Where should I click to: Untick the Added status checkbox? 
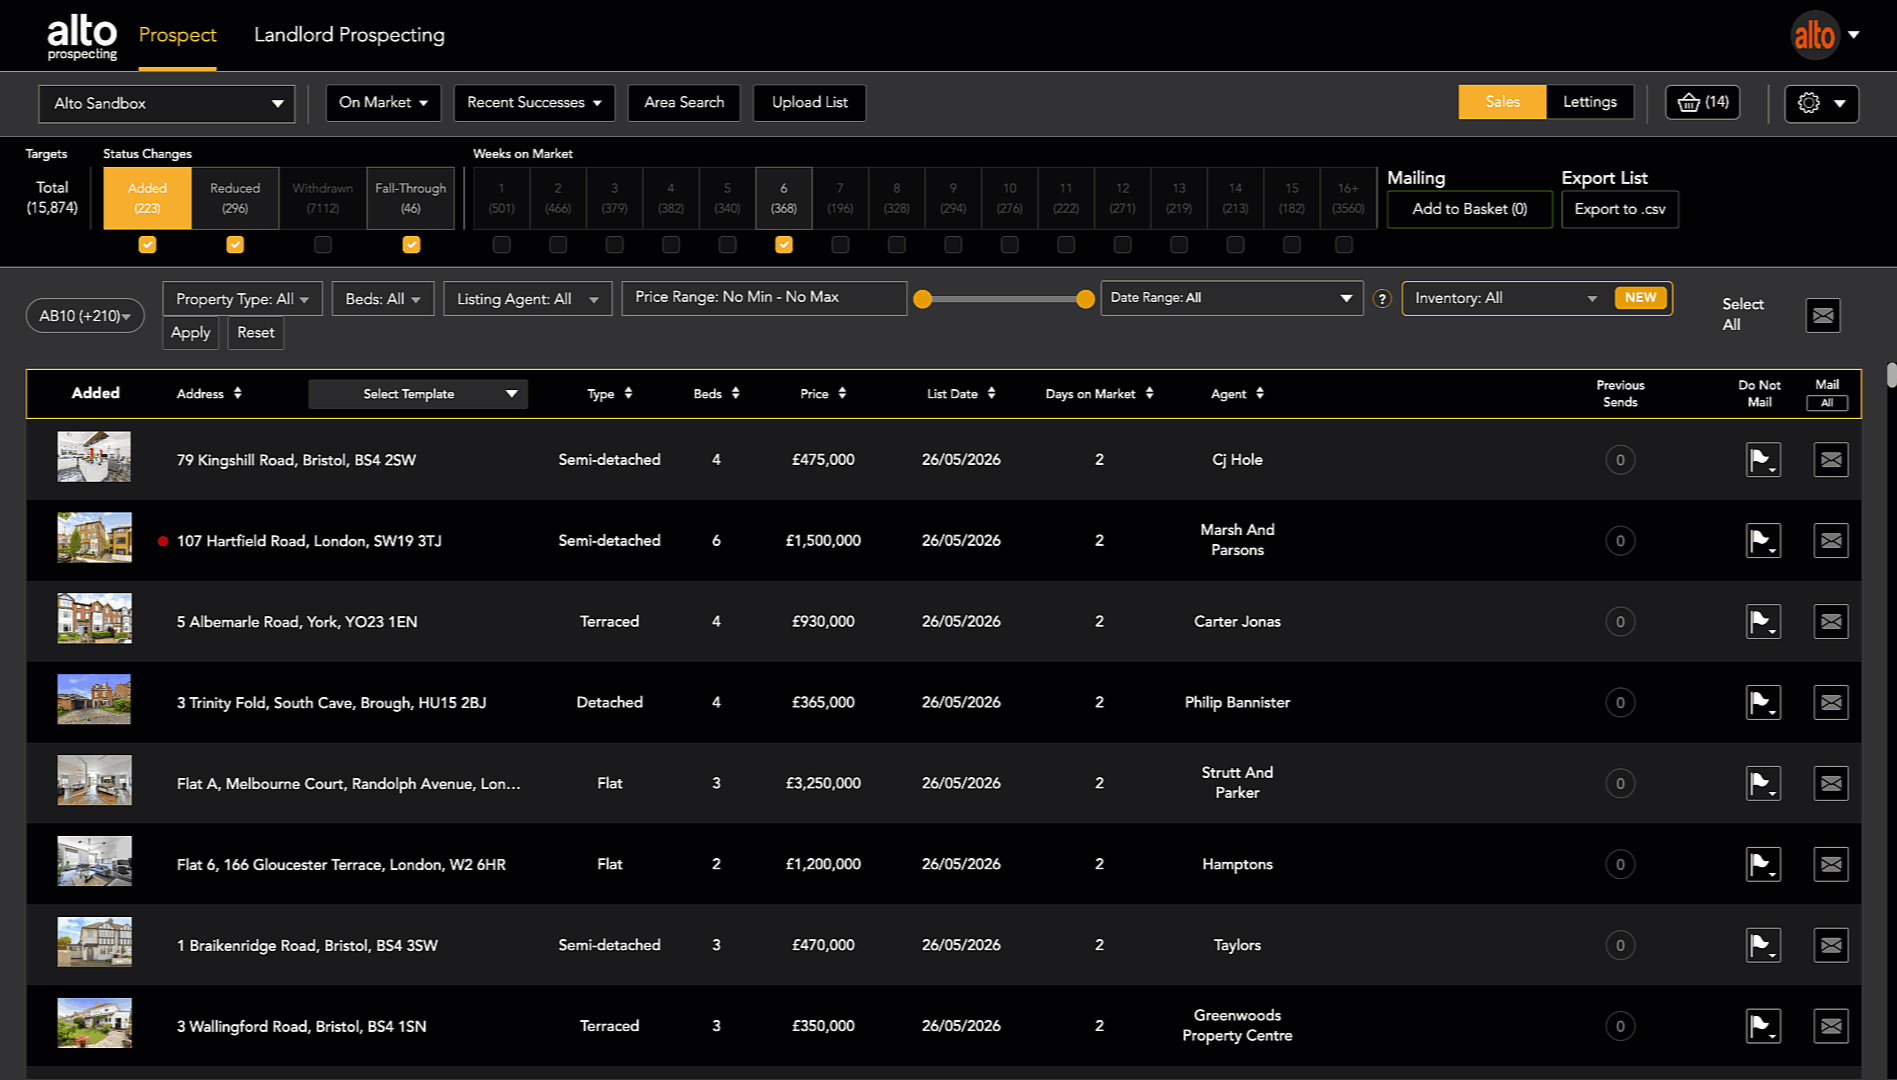tap(147, 245)
